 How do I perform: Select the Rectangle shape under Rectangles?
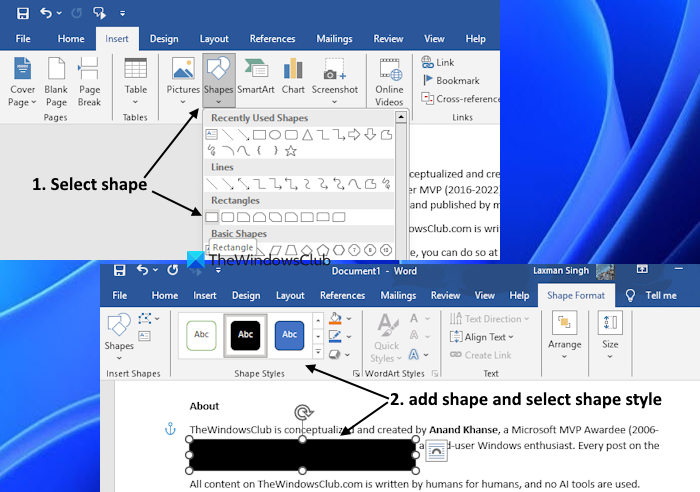(212, 217)
